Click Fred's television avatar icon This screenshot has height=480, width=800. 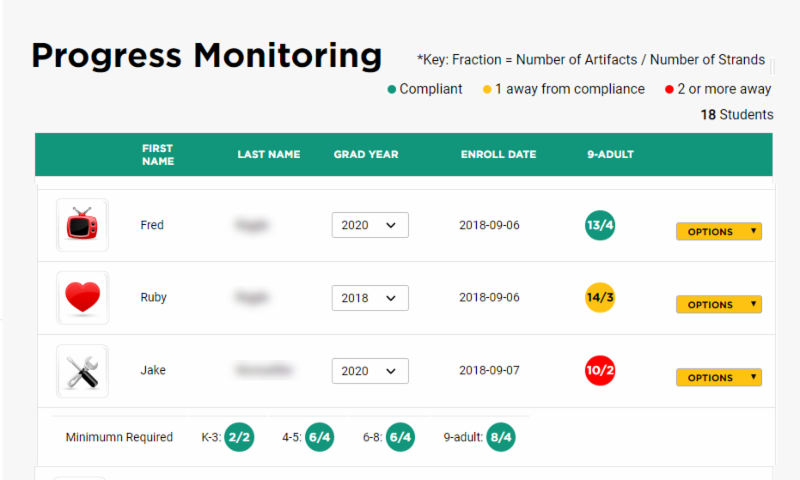(x=82, y=225)
